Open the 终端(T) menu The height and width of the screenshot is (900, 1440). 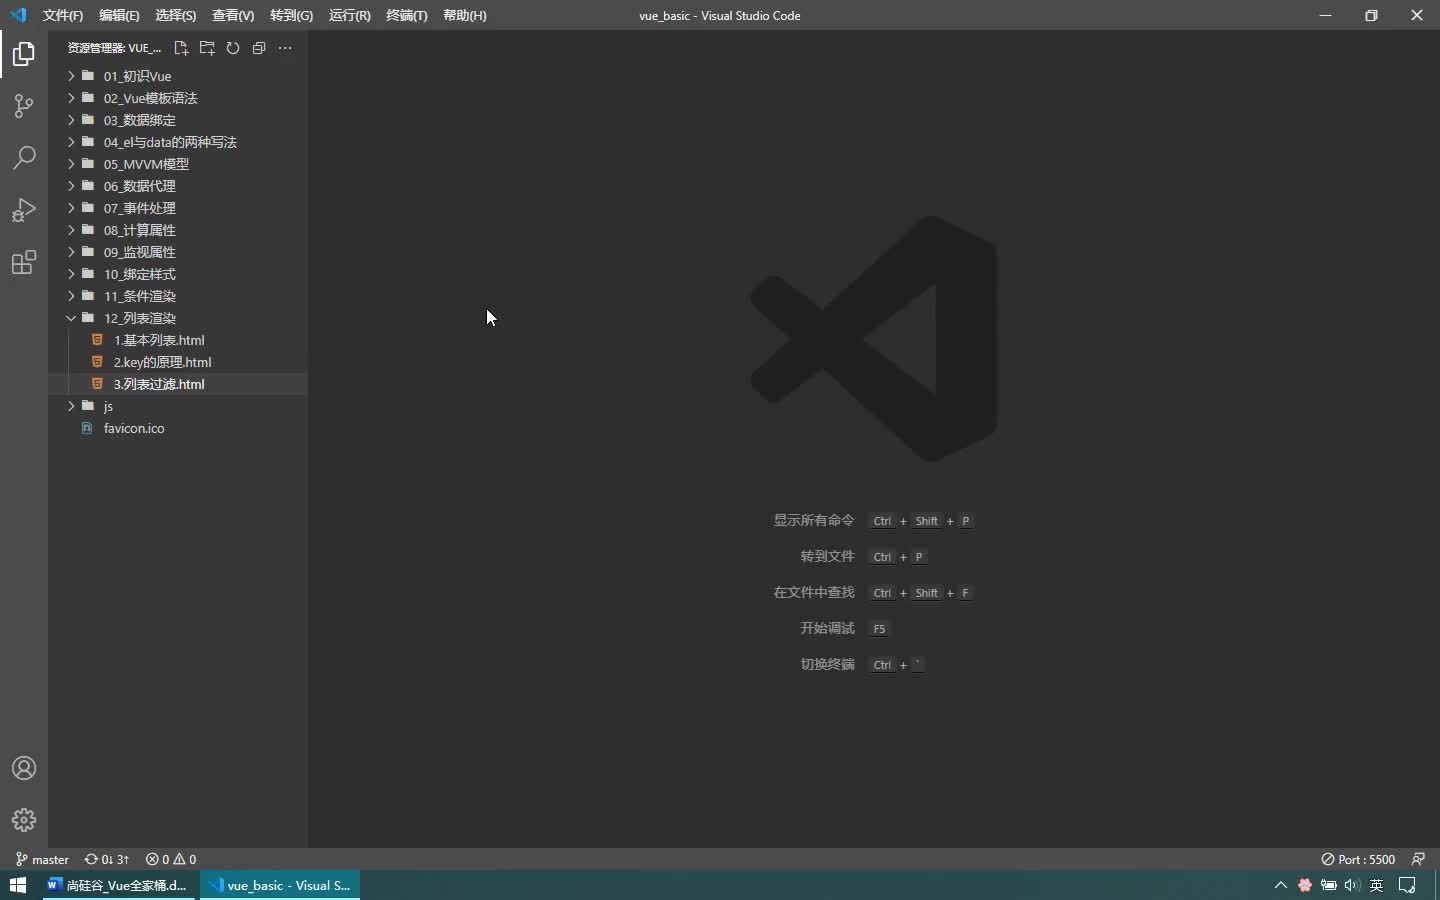point(406,15)
